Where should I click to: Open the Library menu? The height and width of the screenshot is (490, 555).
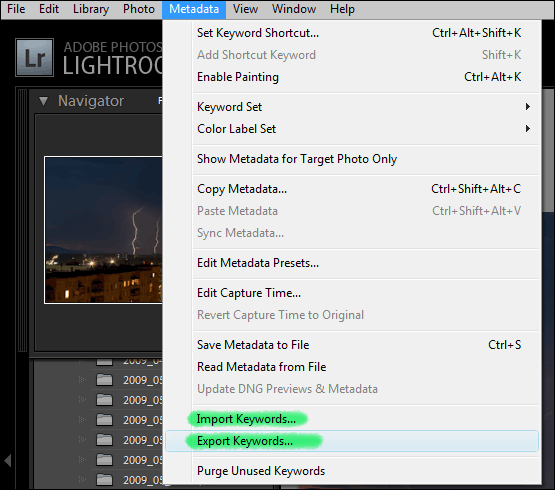pos(91,9)
